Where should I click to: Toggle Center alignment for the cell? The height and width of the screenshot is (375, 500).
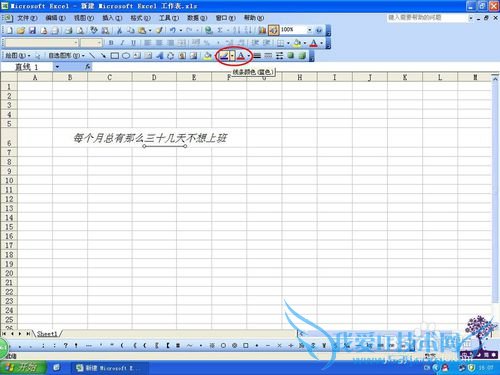point(159,43)
